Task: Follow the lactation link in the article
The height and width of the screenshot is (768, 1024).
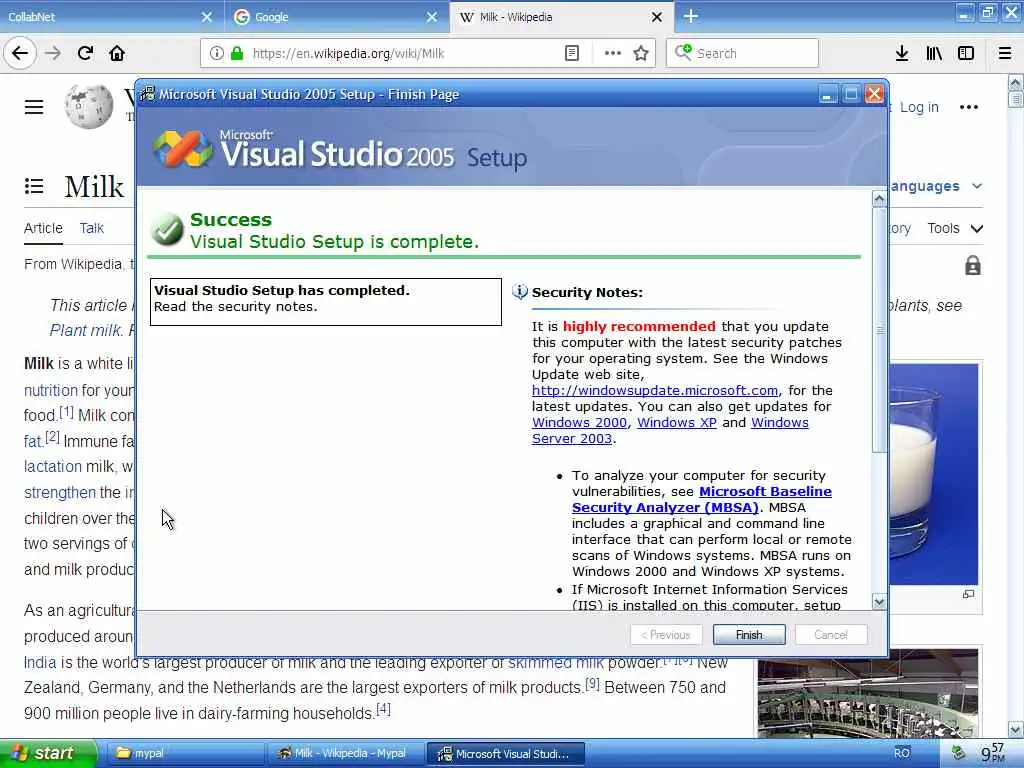Action: (53, 466)
